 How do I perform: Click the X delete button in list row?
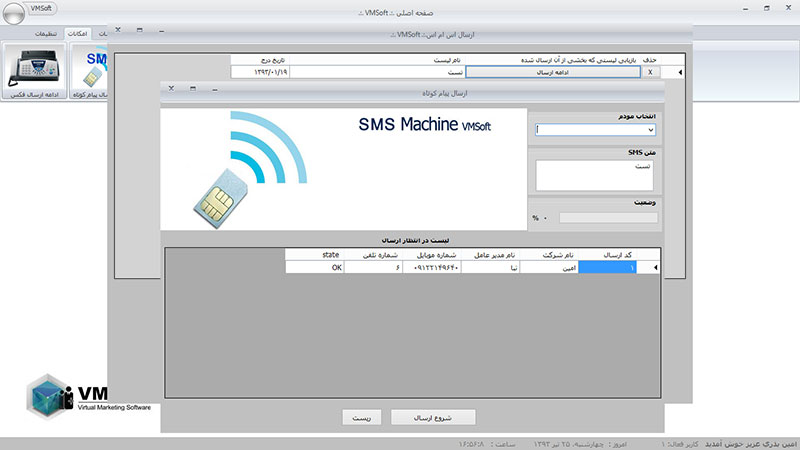point(651,72)
